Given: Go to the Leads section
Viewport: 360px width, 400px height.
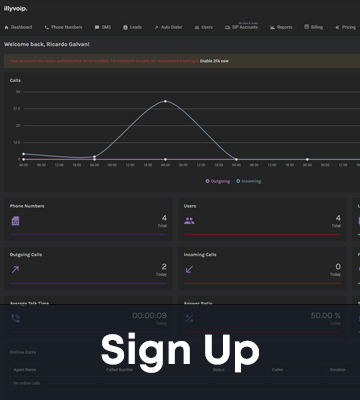Looking at the screenshot, I should (132, 27).
